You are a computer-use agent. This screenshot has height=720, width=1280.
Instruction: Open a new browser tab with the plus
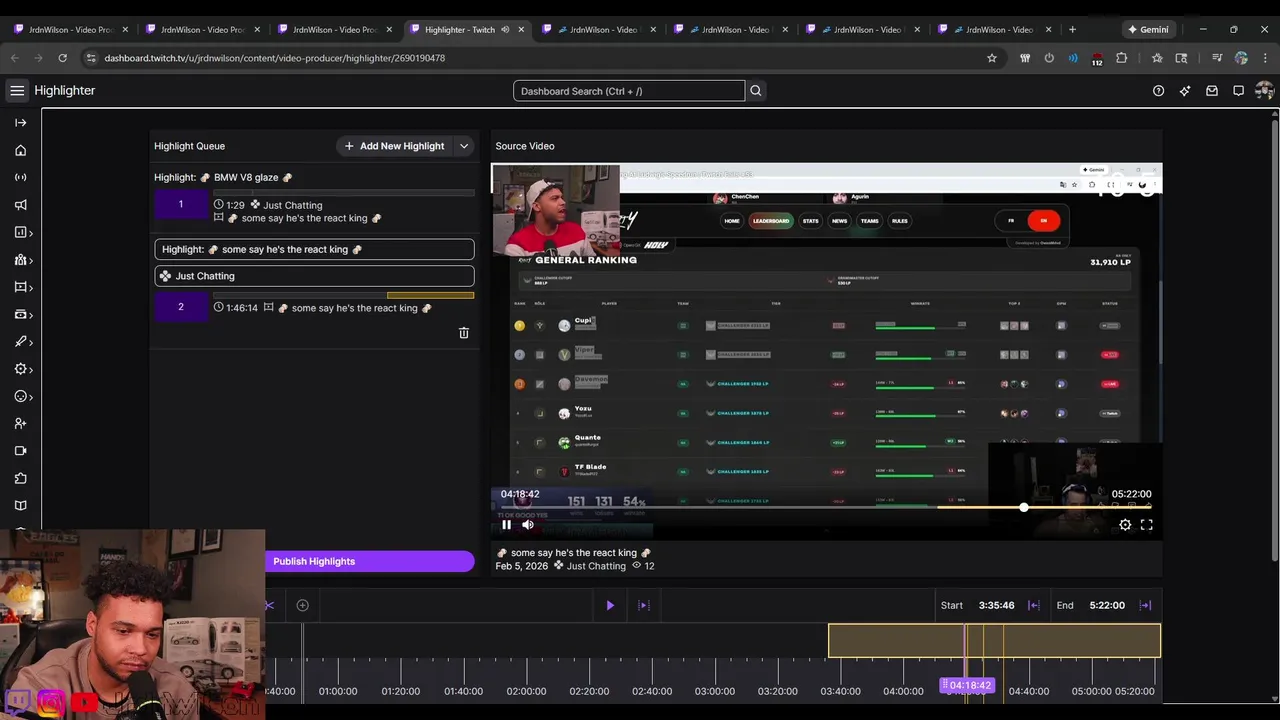click(x=1072, y=29)
